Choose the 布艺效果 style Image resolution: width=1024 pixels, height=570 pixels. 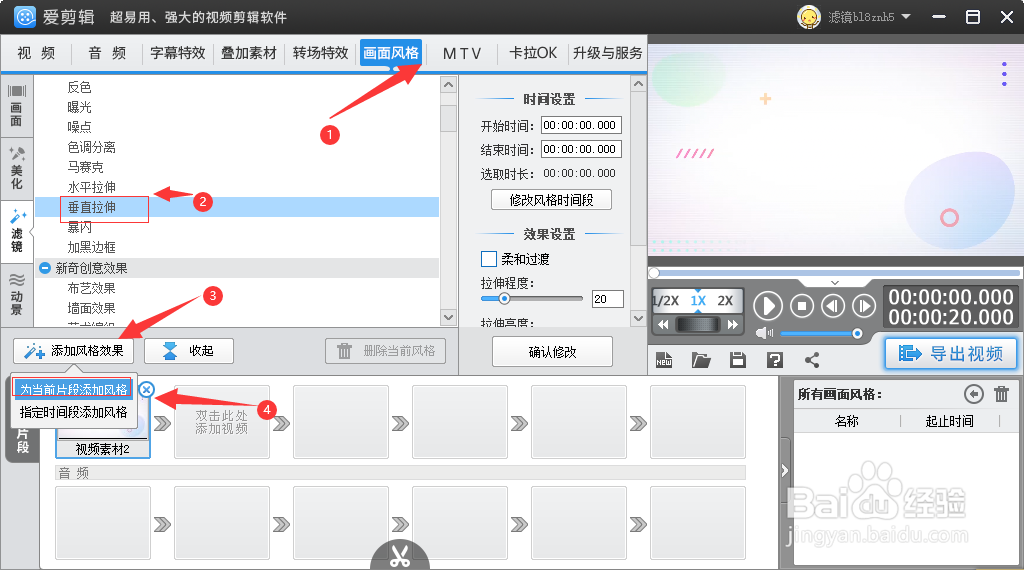pos(91,288)
